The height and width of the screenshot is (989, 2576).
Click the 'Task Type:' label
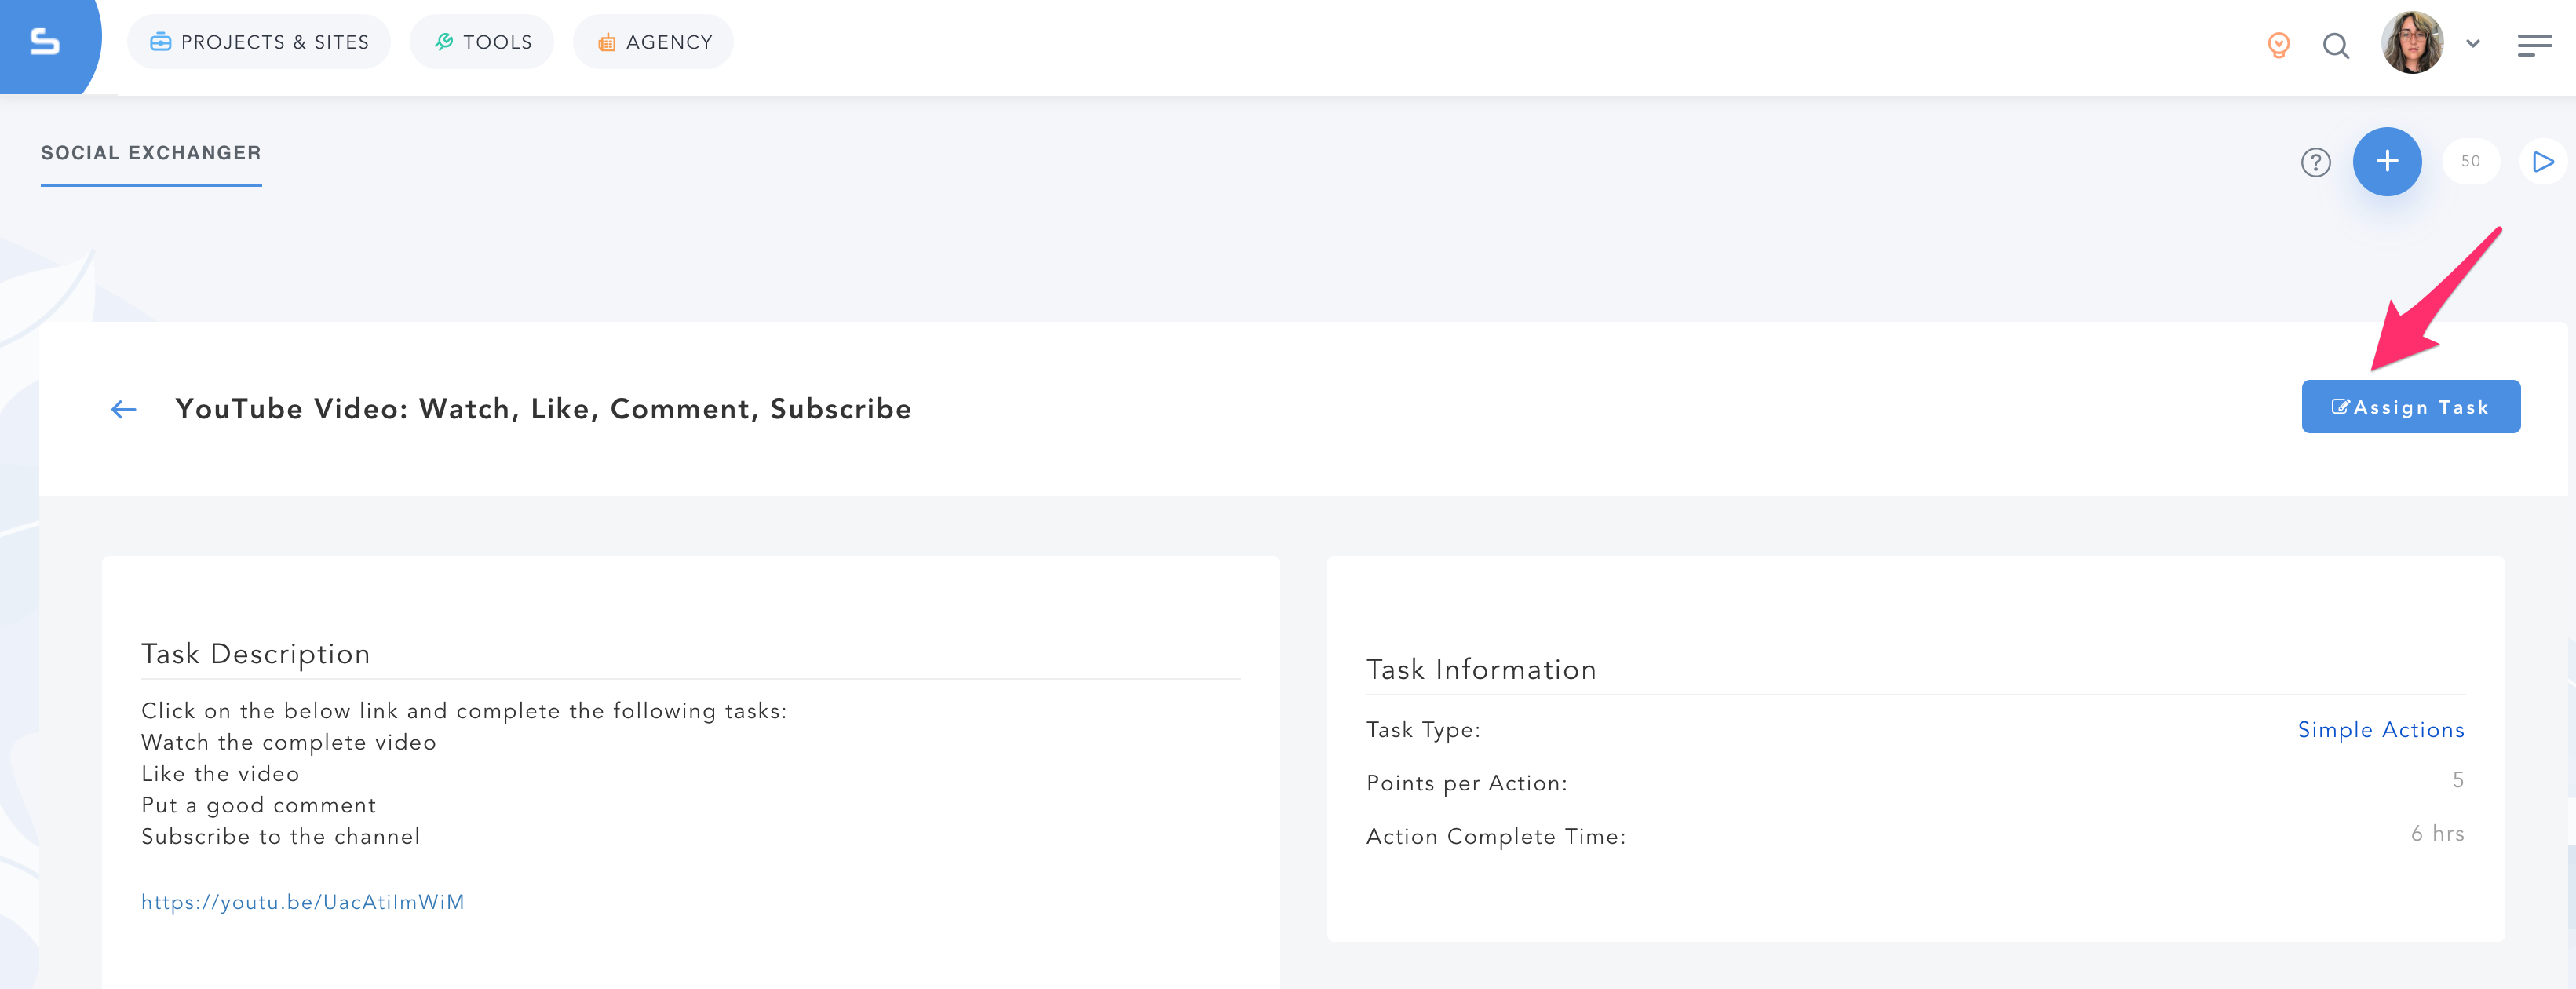pyautogui.click(x=1423, y=730)
